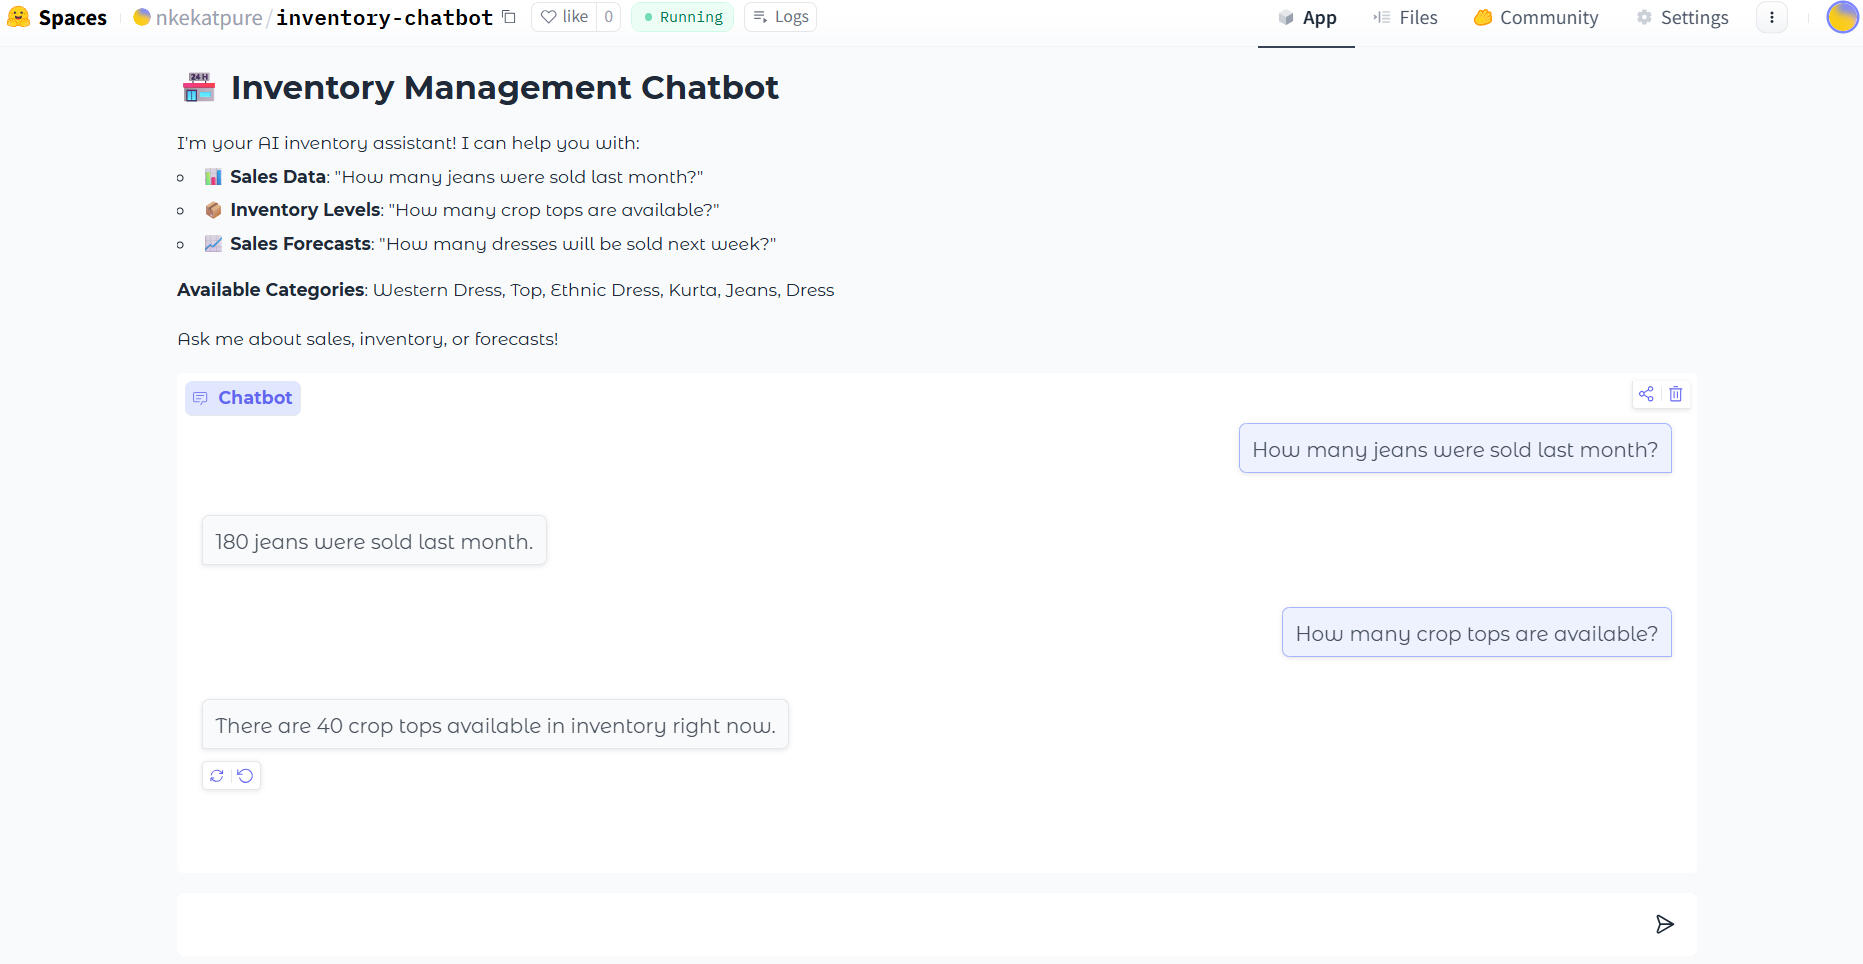Click the retry response icon

pos(217,776)
